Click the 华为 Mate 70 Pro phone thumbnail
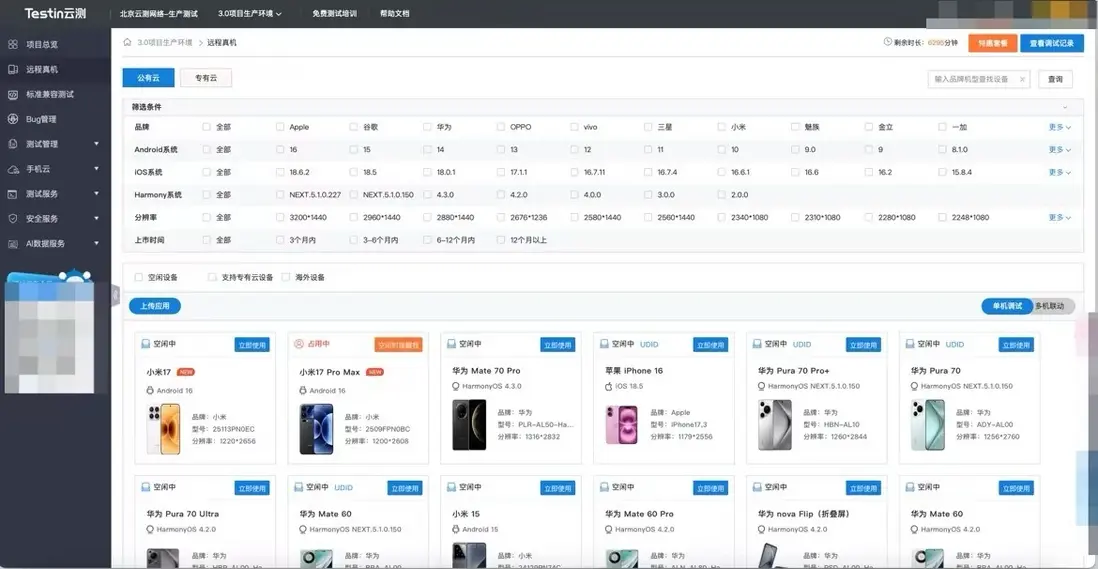Image resolution: width=1098 pixels, height=569 pixels. coord(469,424)
